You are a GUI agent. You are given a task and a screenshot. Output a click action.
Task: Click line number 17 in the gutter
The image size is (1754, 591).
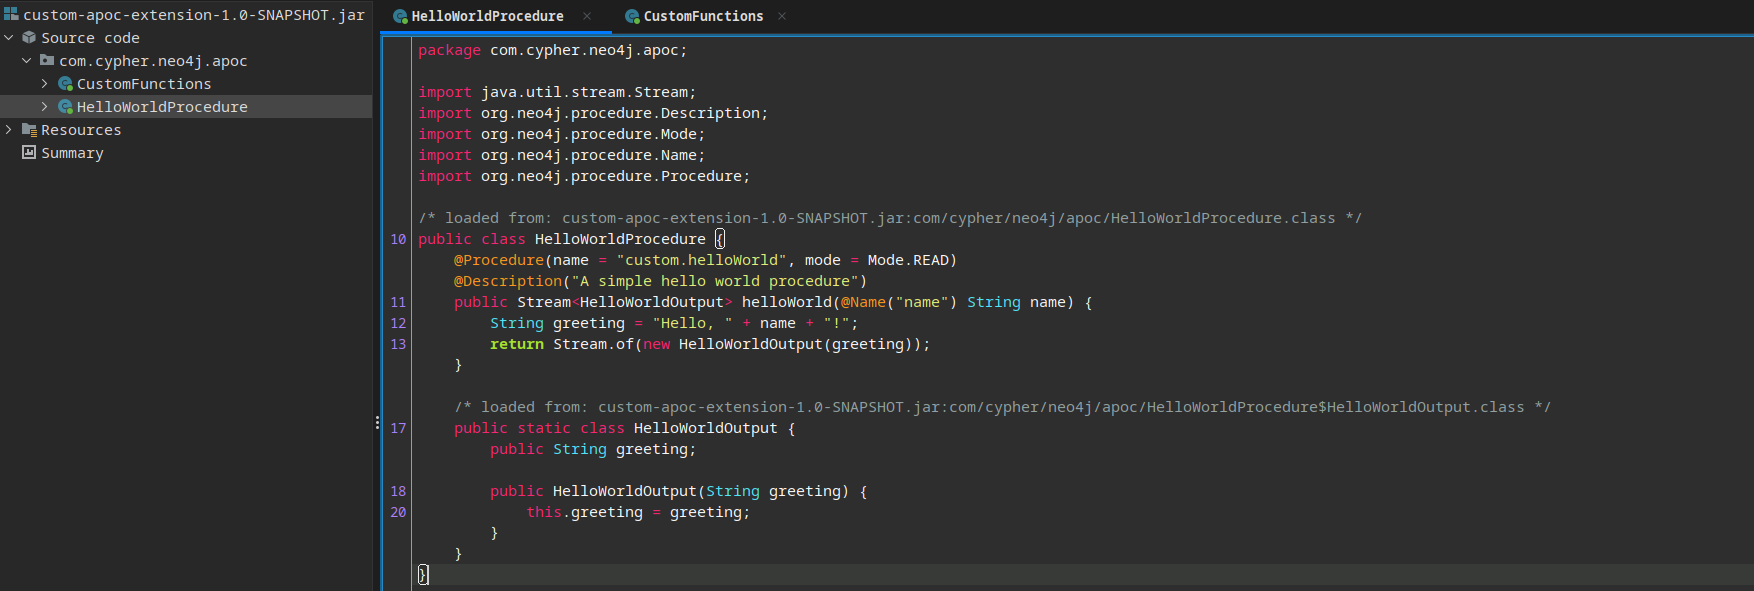398,428
